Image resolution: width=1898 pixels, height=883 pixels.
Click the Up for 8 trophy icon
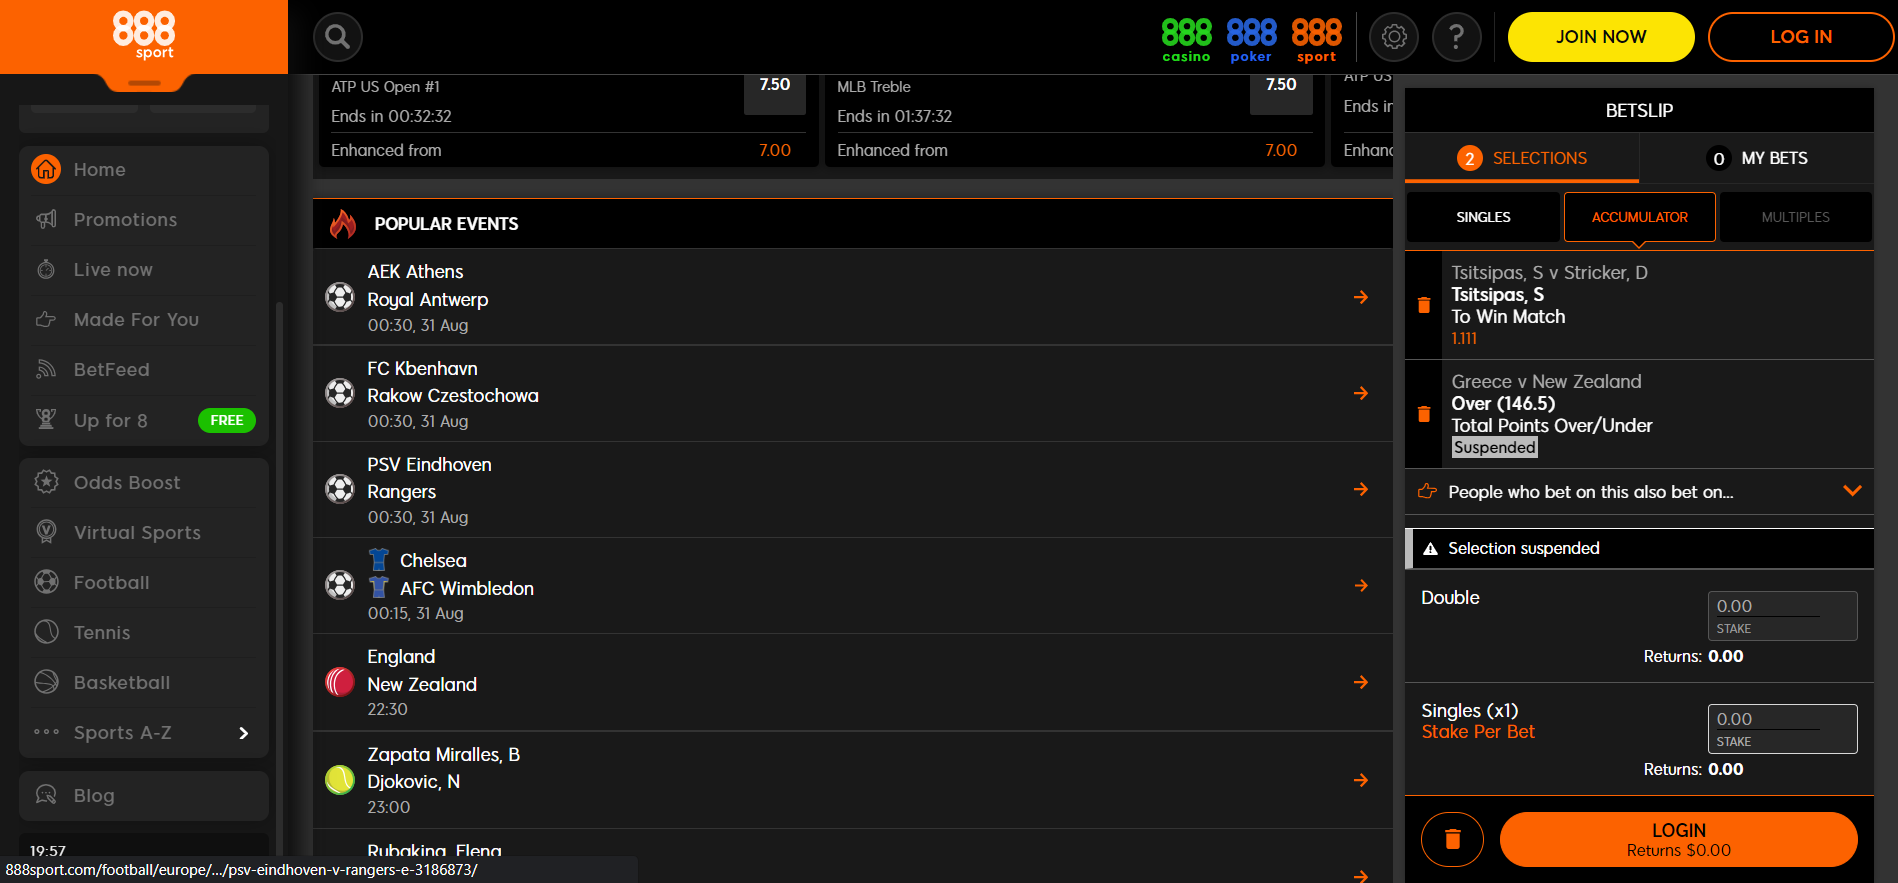[46, 419]
